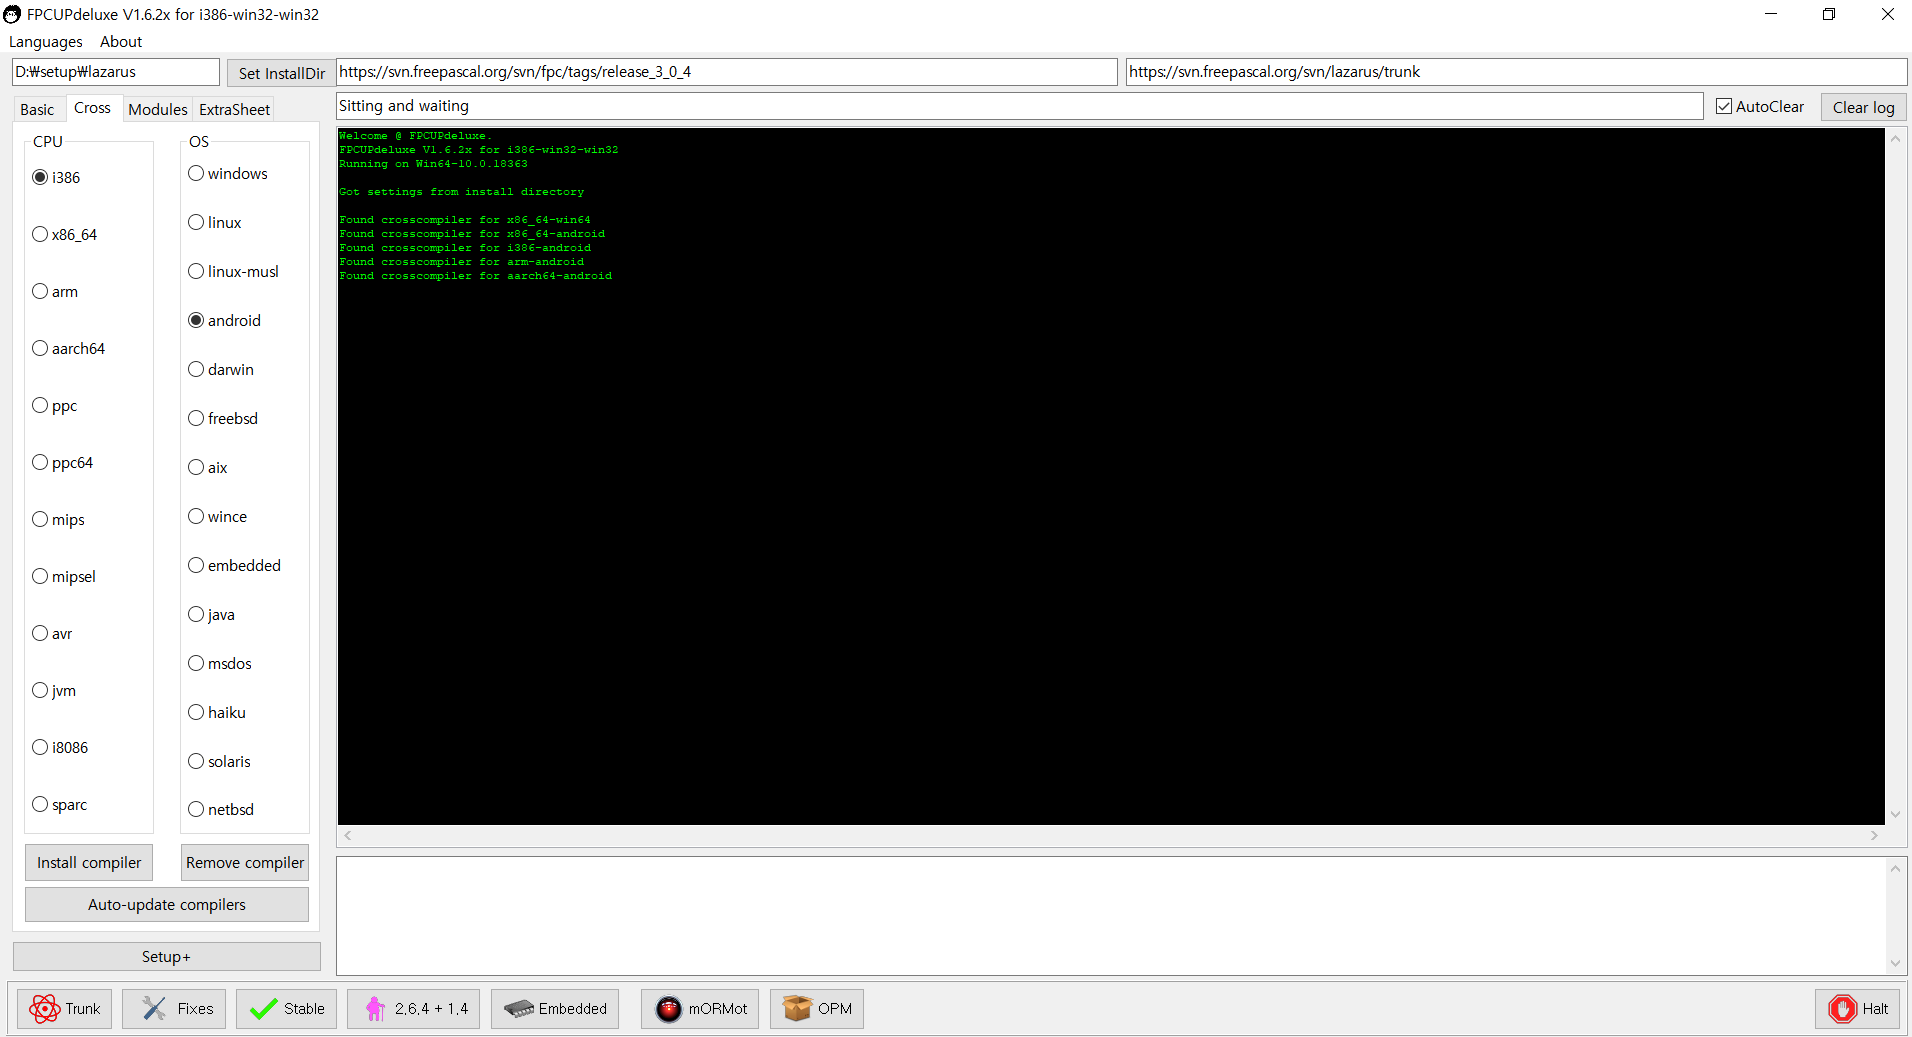Click the 'Got settings from install directory' line
Screen dimensions: 1912x1037
click(461, 192)
